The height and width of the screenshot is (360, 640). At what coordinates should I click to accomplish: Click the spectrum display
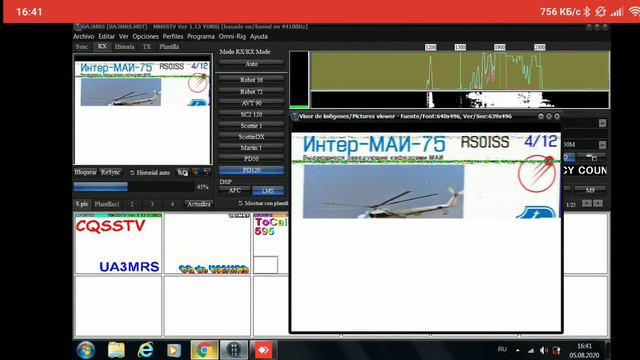pyautogui.click(x=460, y=70)
